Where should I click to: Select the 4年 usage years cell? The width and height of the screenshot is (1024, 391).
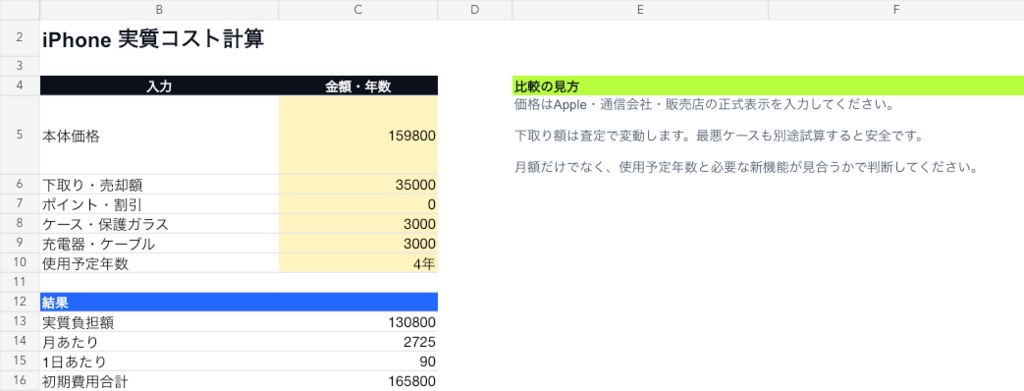click(x=358, y=263)
